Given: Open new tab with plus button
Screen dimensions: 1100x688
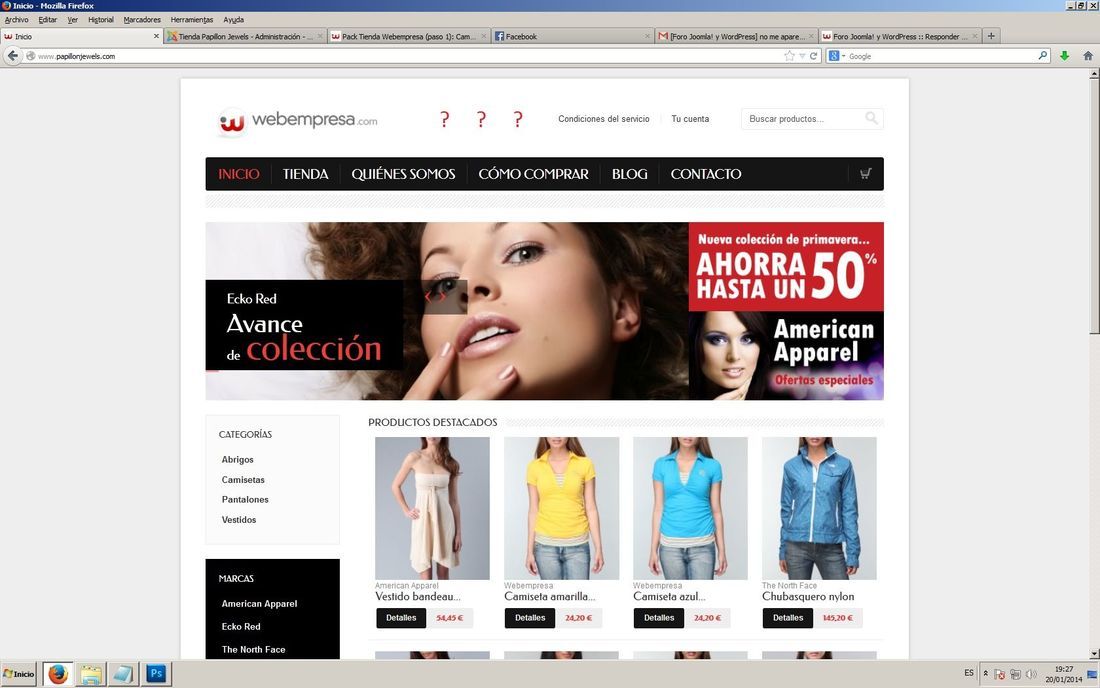Looking at the screenshot, I should pyautogui.click(x=991, y=36).
